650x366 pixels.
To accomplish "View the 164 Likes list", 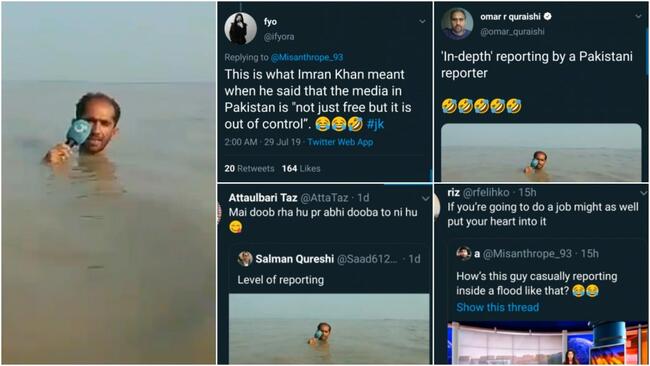I will coord(301,169).
